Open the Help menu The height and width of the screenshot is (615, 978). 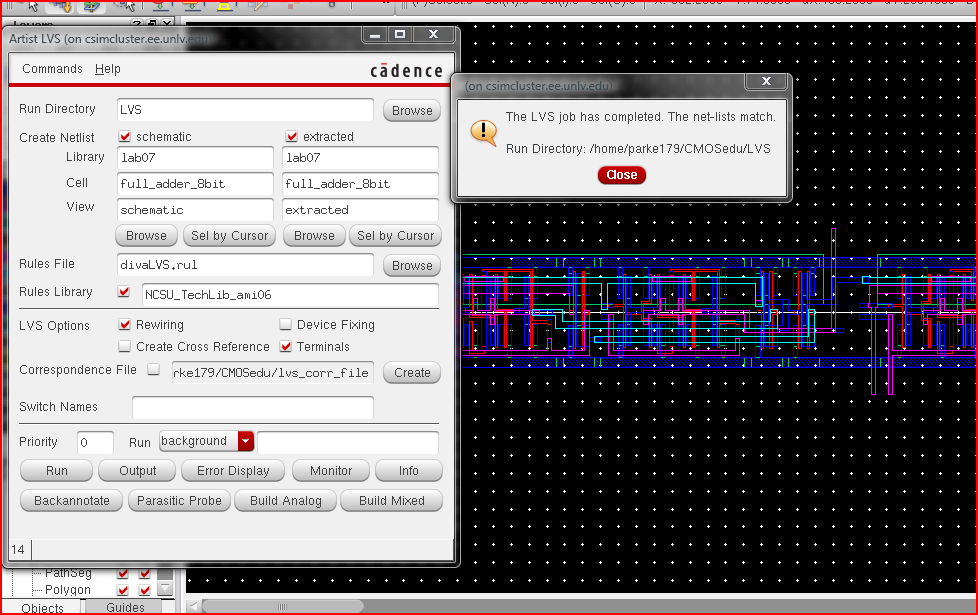[x=108, y=69]
